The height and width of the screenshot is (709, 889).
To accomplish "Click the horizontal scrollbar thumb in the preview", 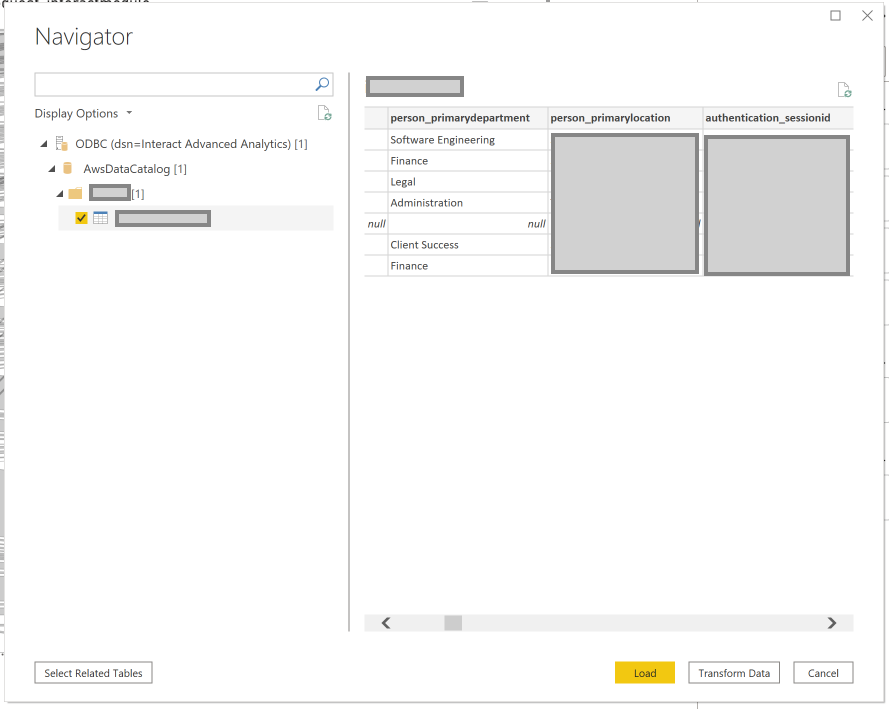I will point(453,623).
